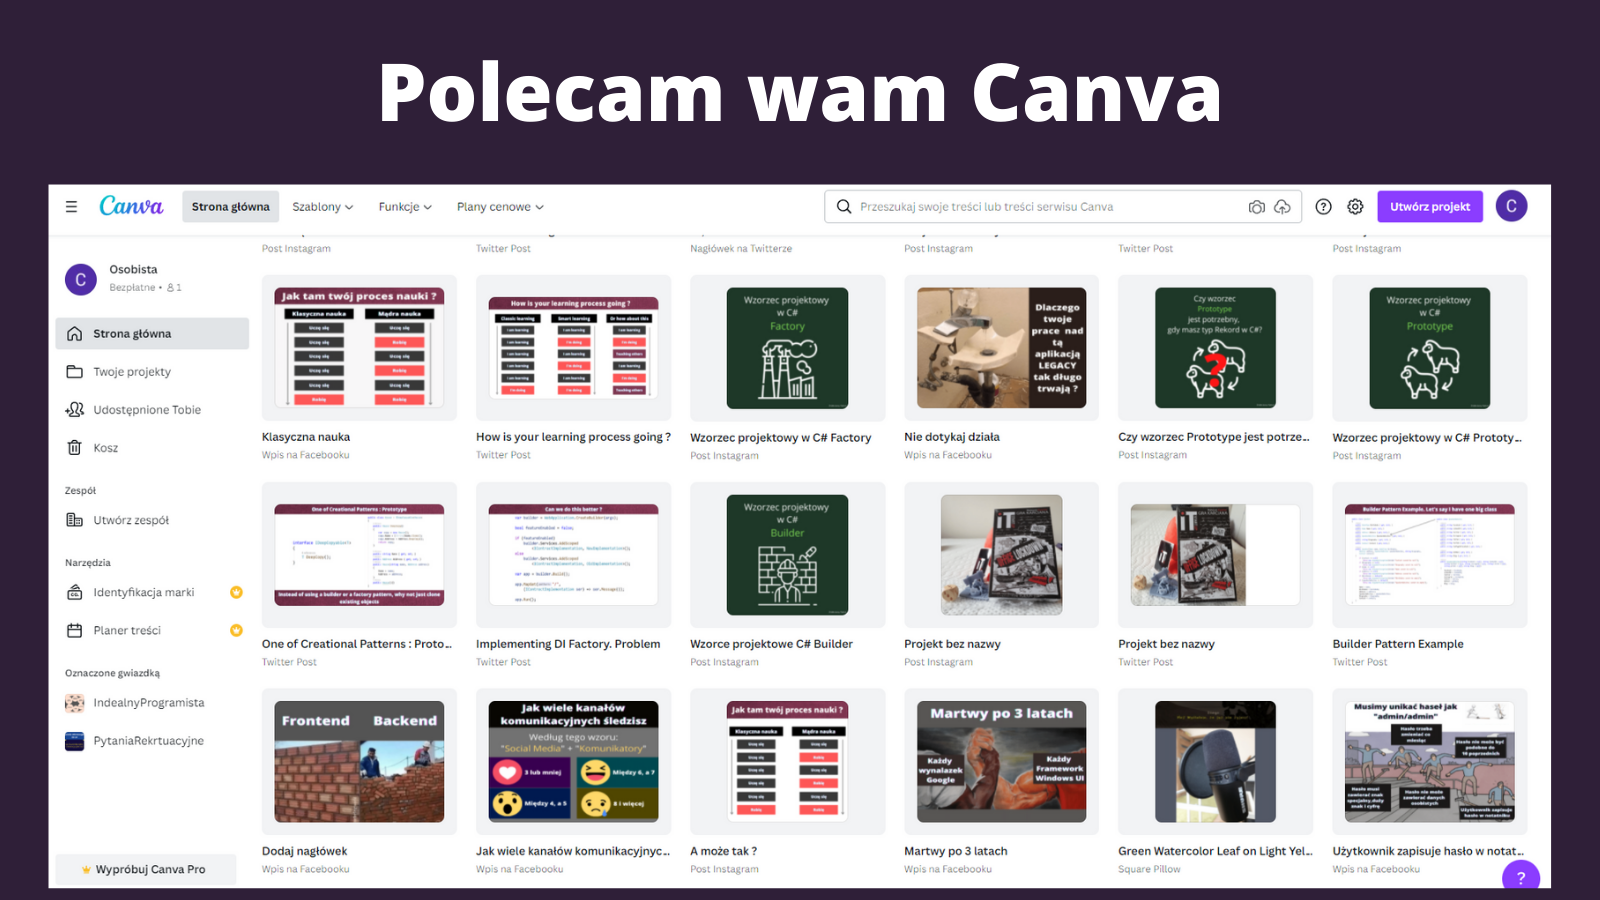Click the "Dodaj nagłówek" title text

coord(305,851)
